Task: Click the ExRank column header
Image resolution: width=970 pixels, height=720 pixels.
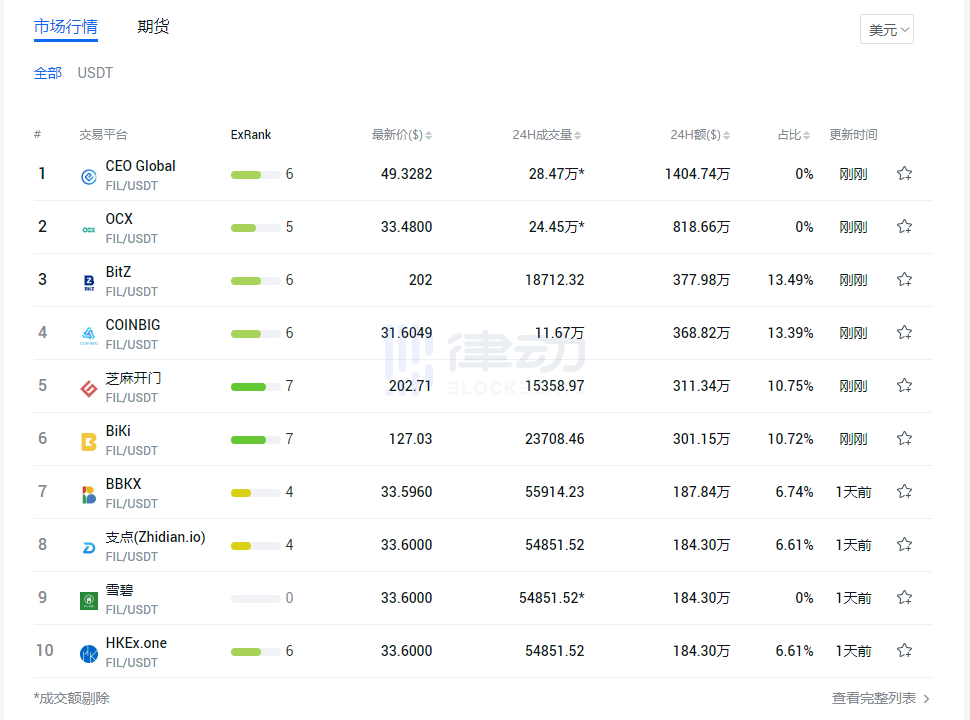Action: 251,135
